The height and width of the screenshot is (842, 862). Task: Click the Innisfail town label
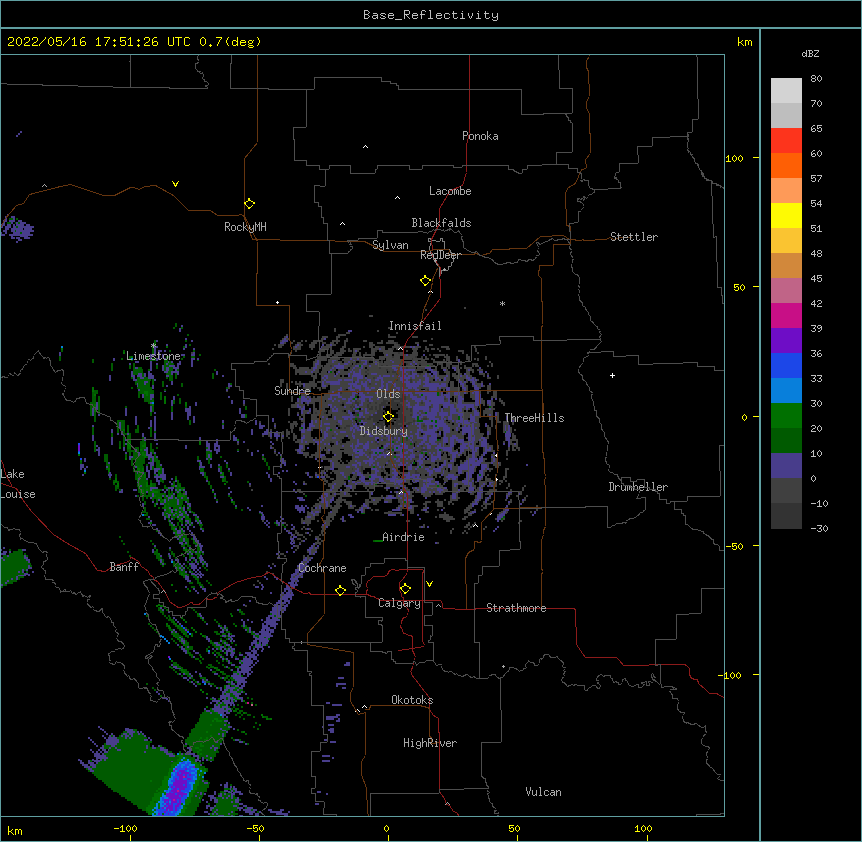point(415,326)
